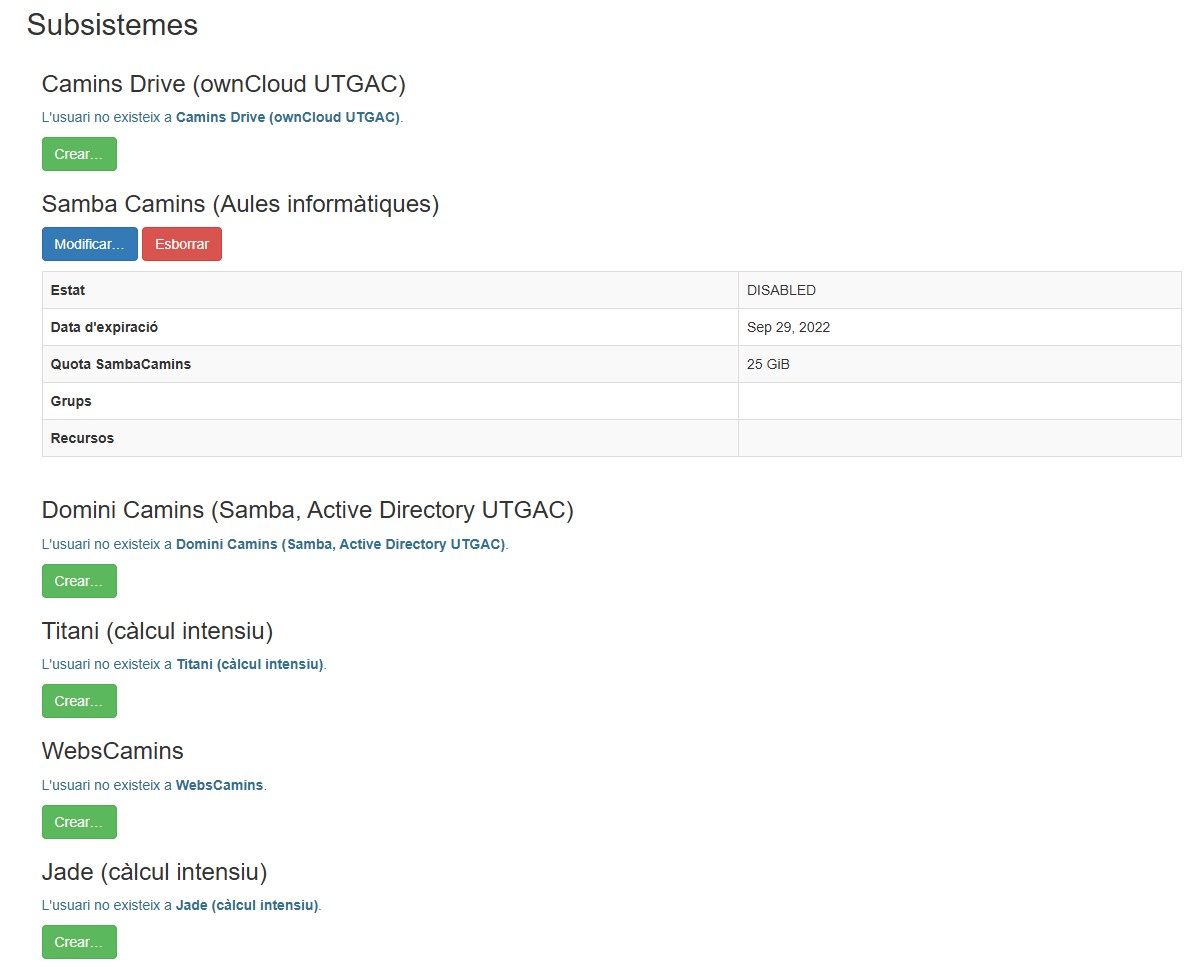Open the bold Jade (càlcul intensiu) link

click(246, 906)
